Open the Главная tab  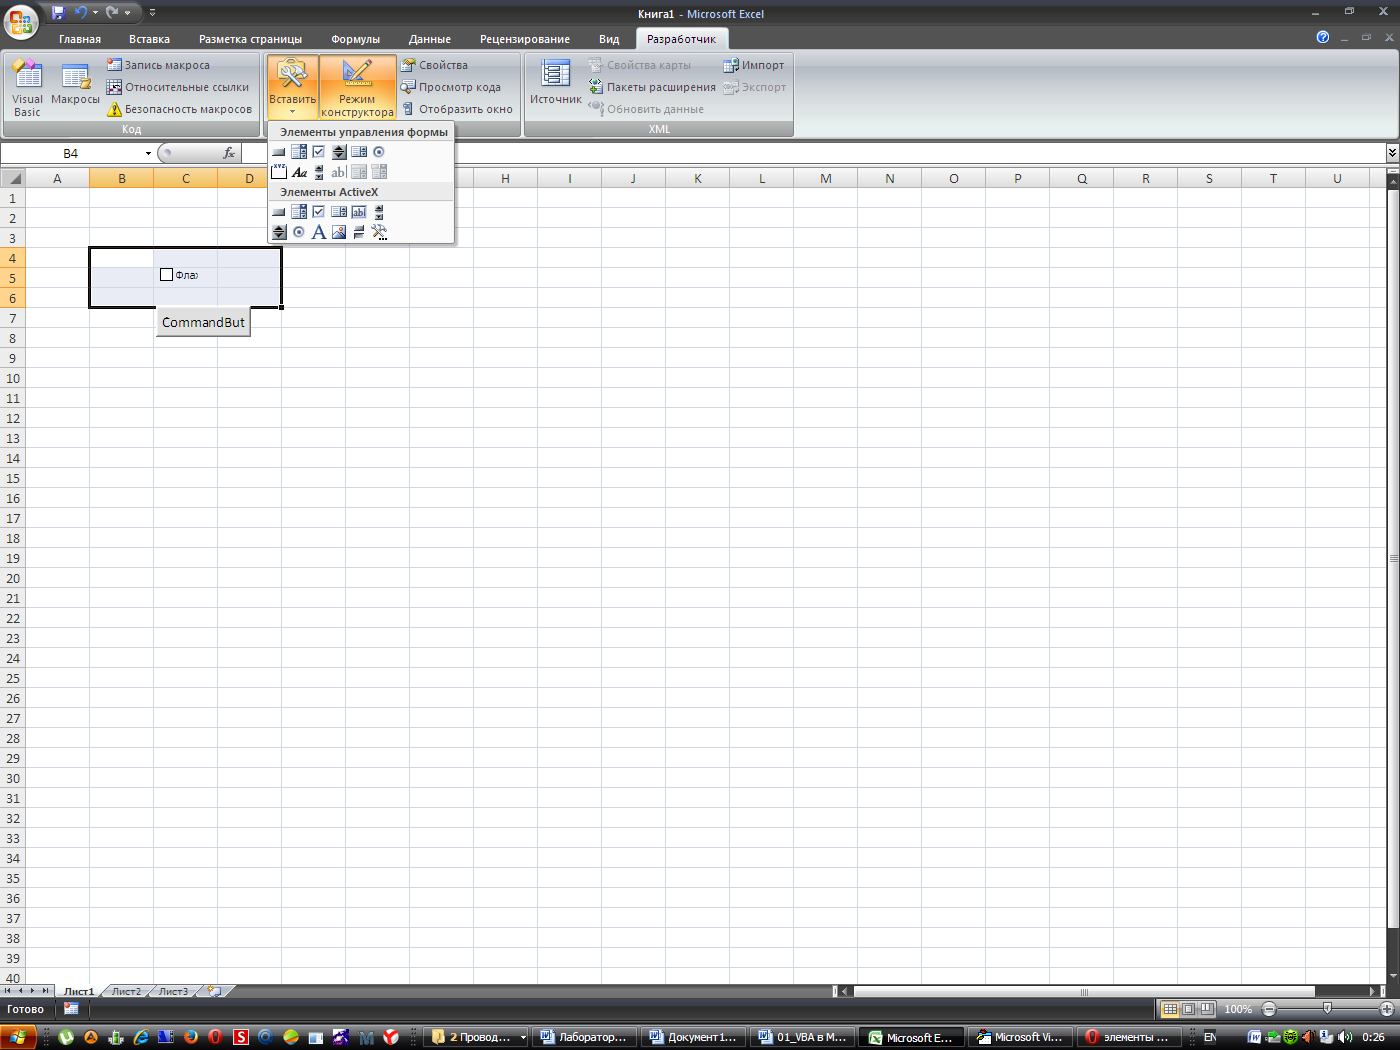(80, 39)
